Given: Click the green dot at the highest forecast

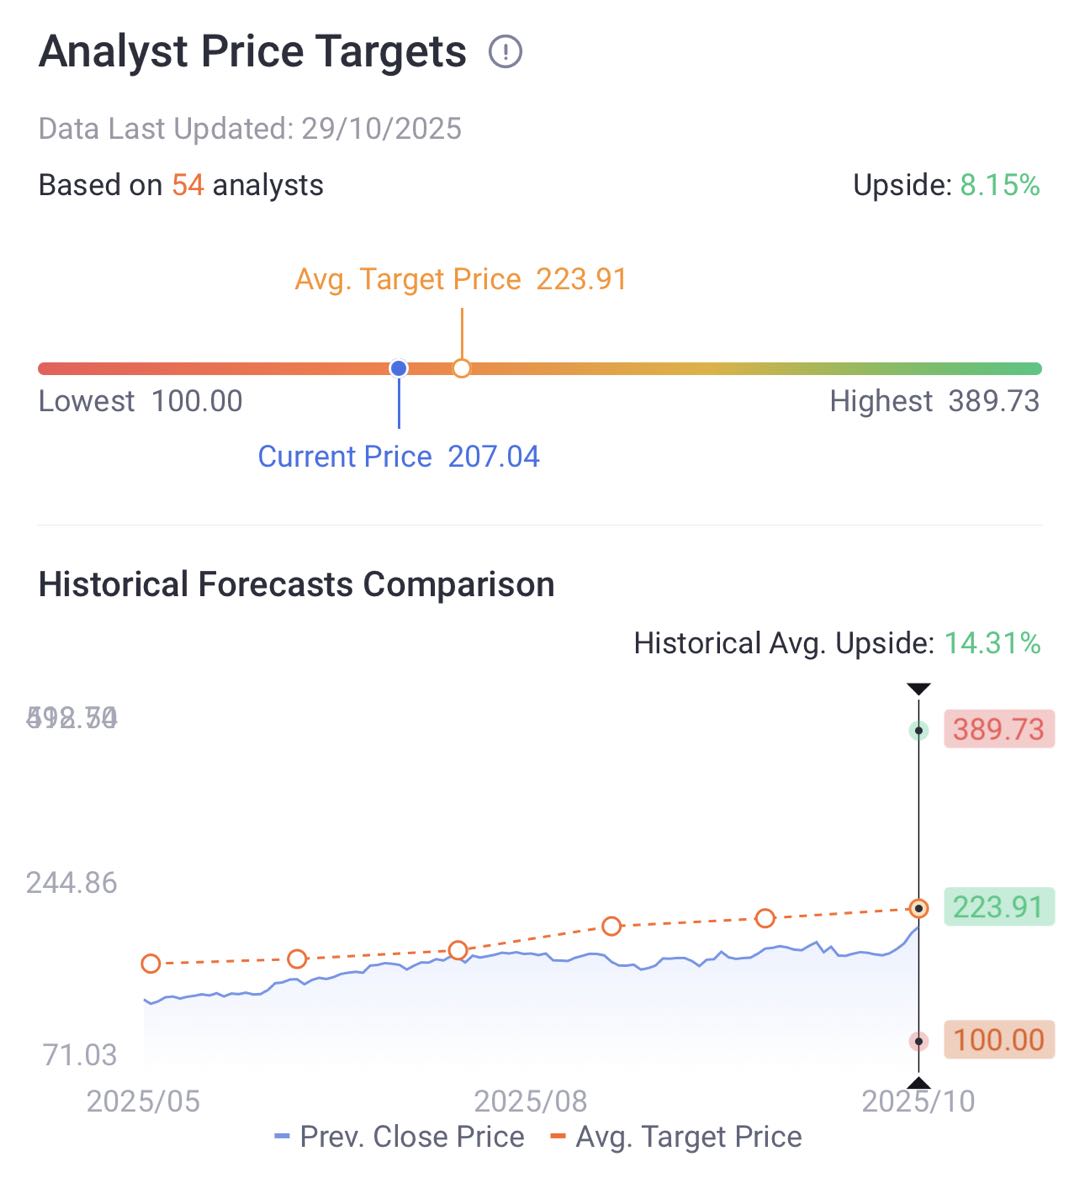Looking at the screenshot, I should 918,731.
